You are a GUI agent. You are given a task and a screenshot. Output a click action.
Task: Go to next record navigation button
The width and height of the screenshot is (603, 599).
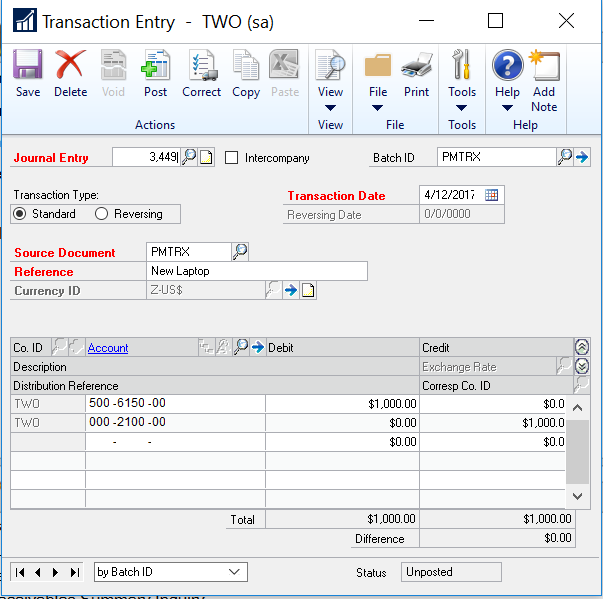(x=55, y=572)
